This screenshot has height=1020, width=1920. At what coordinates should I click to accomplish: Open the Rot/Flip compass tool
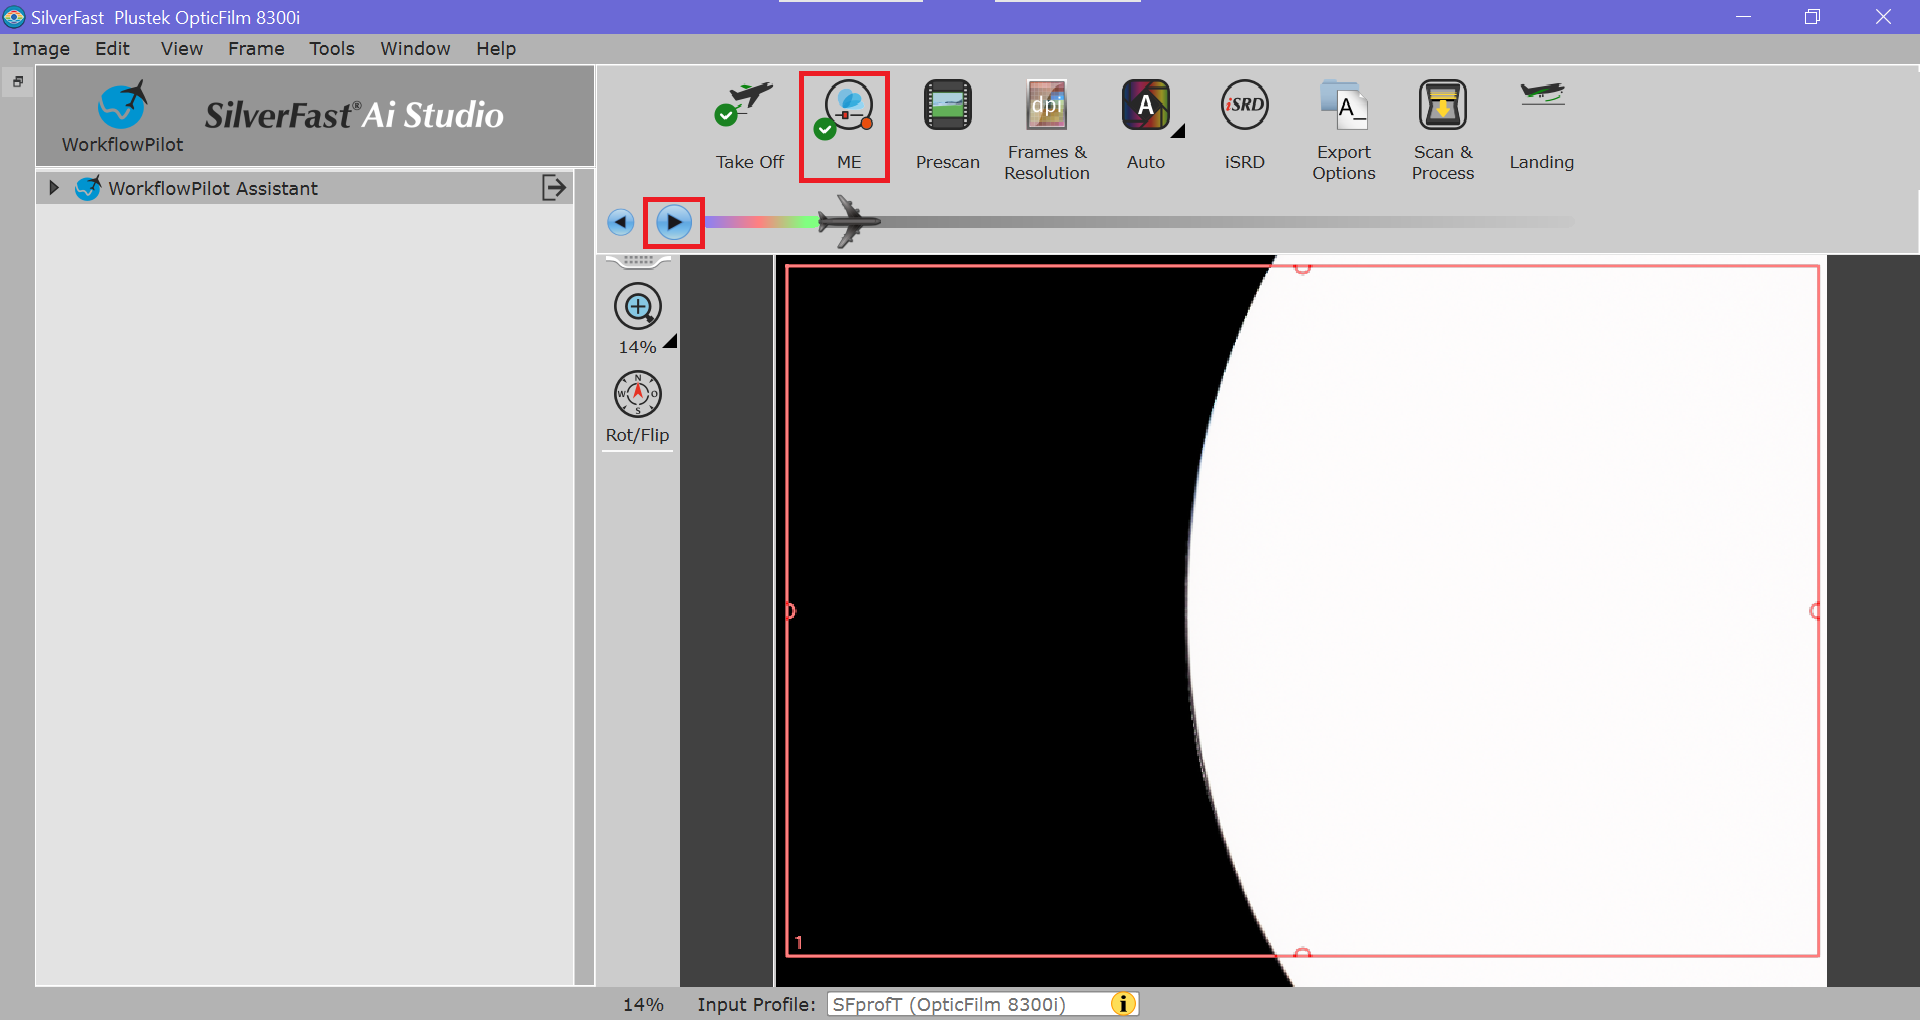pos(638,394)
